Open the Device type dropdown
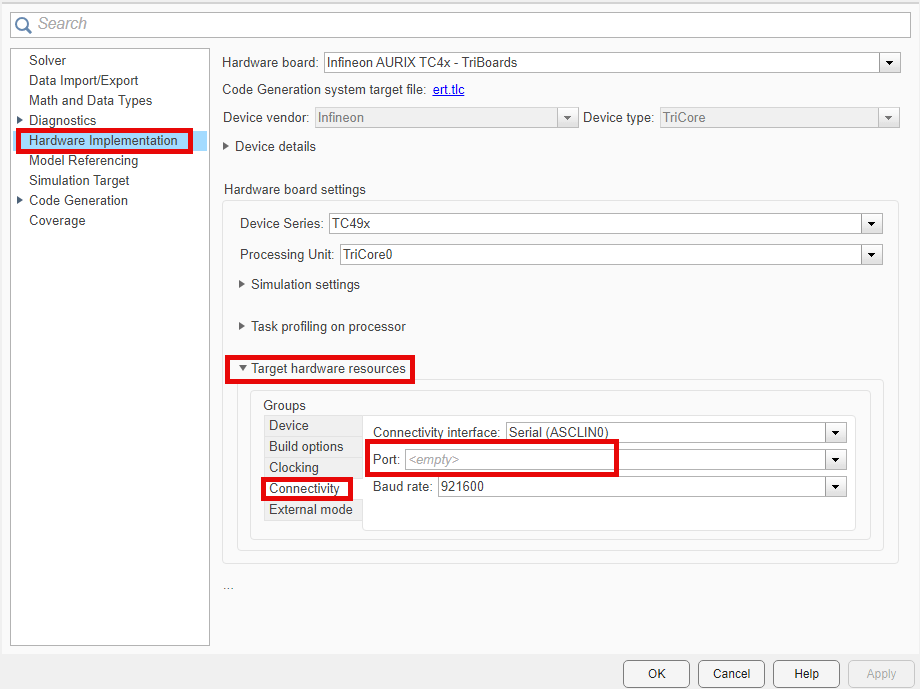Screen dimensions: 920x689 (x=888, y=118)
